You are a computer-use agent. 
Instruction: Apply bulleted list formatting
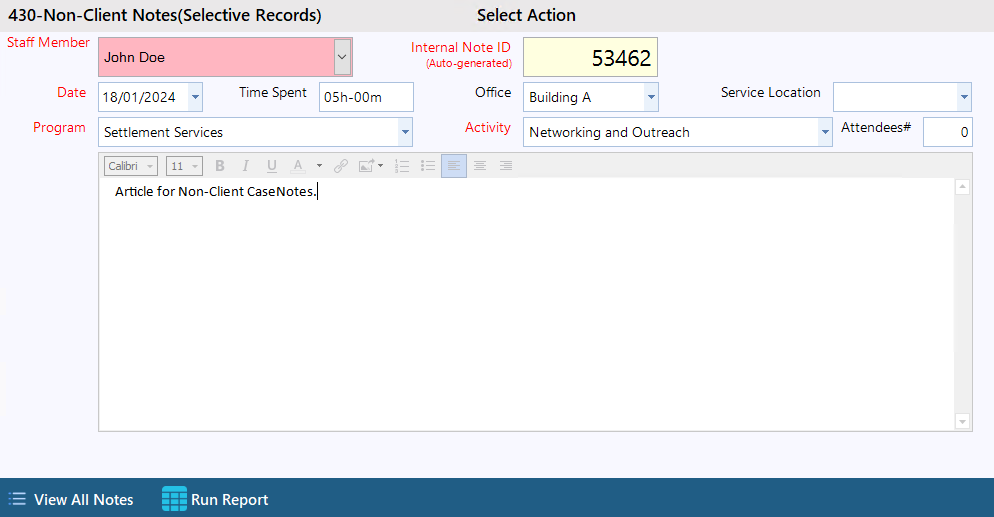[x=428, y=166]
